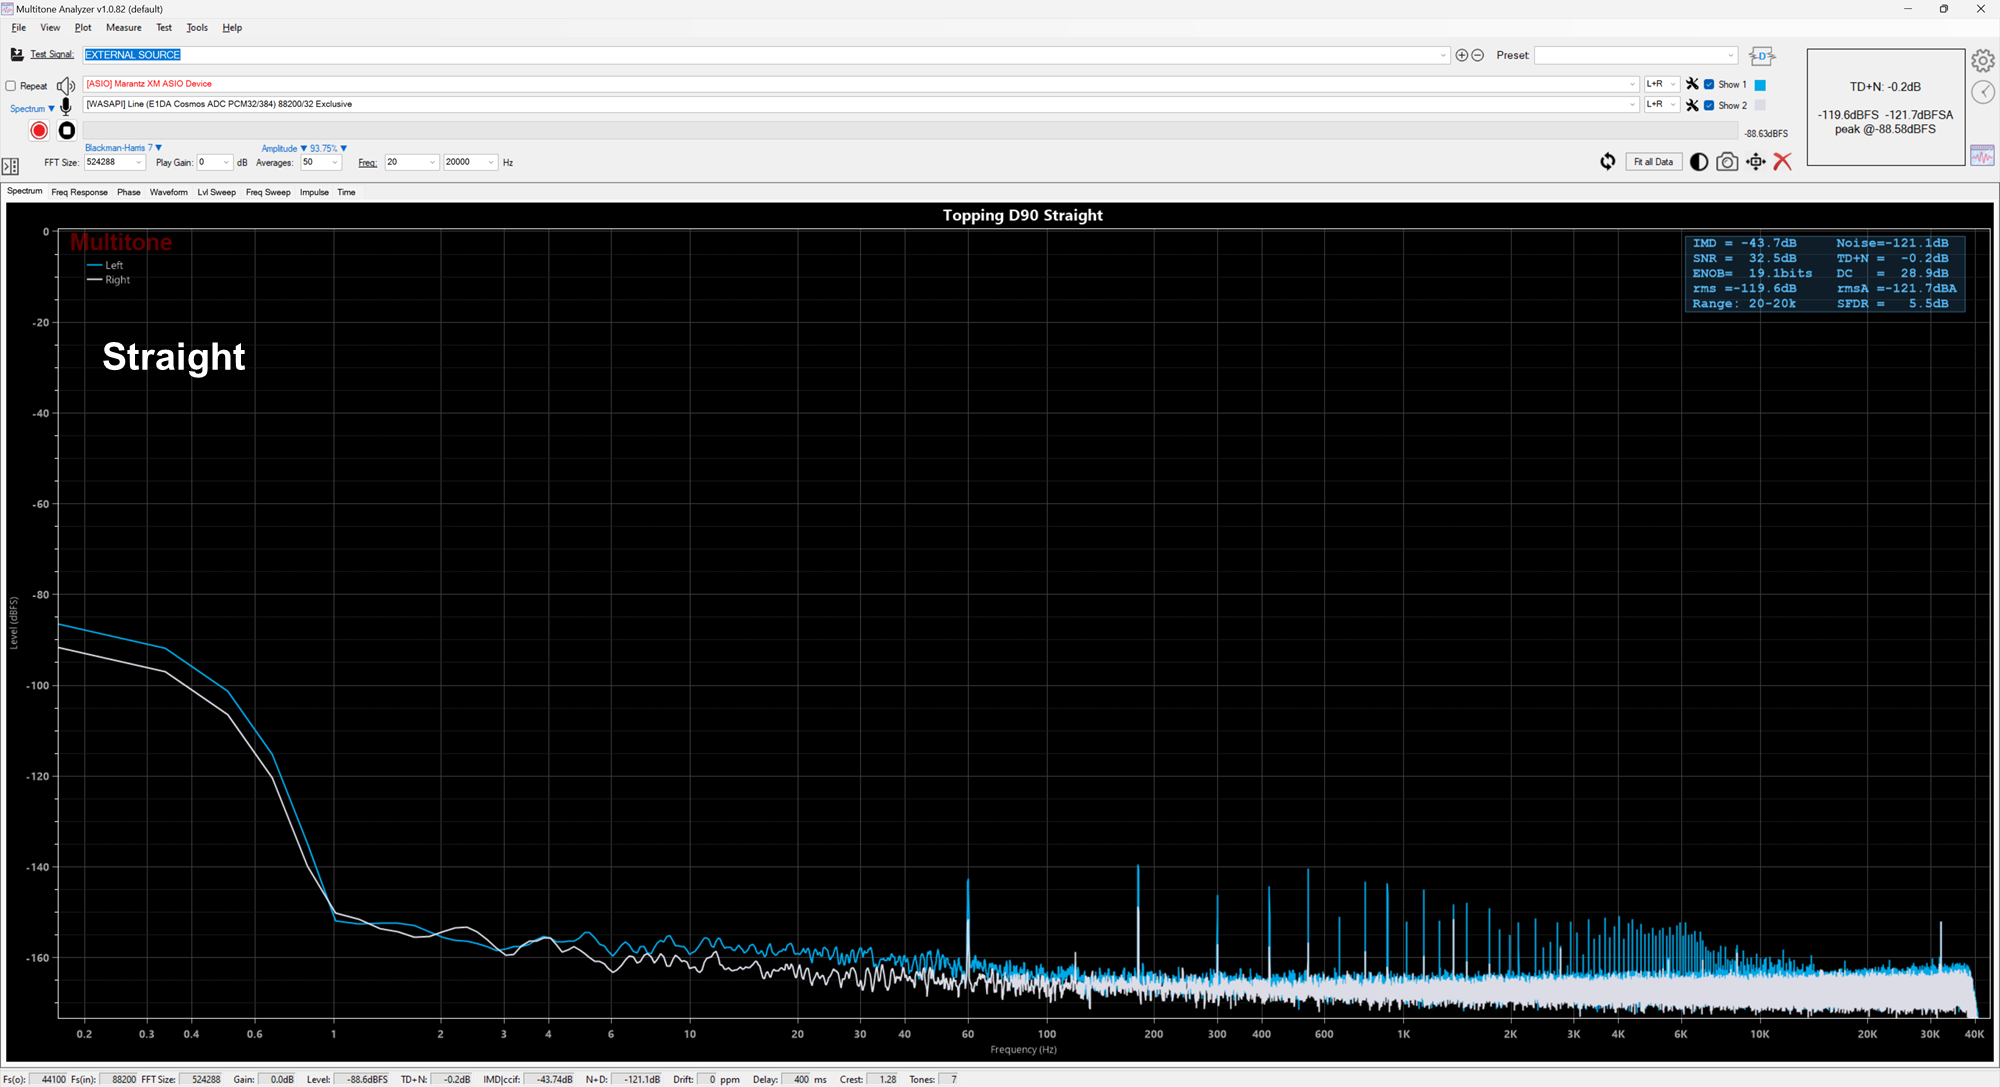Screen dimensions: 2000x1087
Task: Expand the 93.75% overlap selector
Action: tap(328, 148)
